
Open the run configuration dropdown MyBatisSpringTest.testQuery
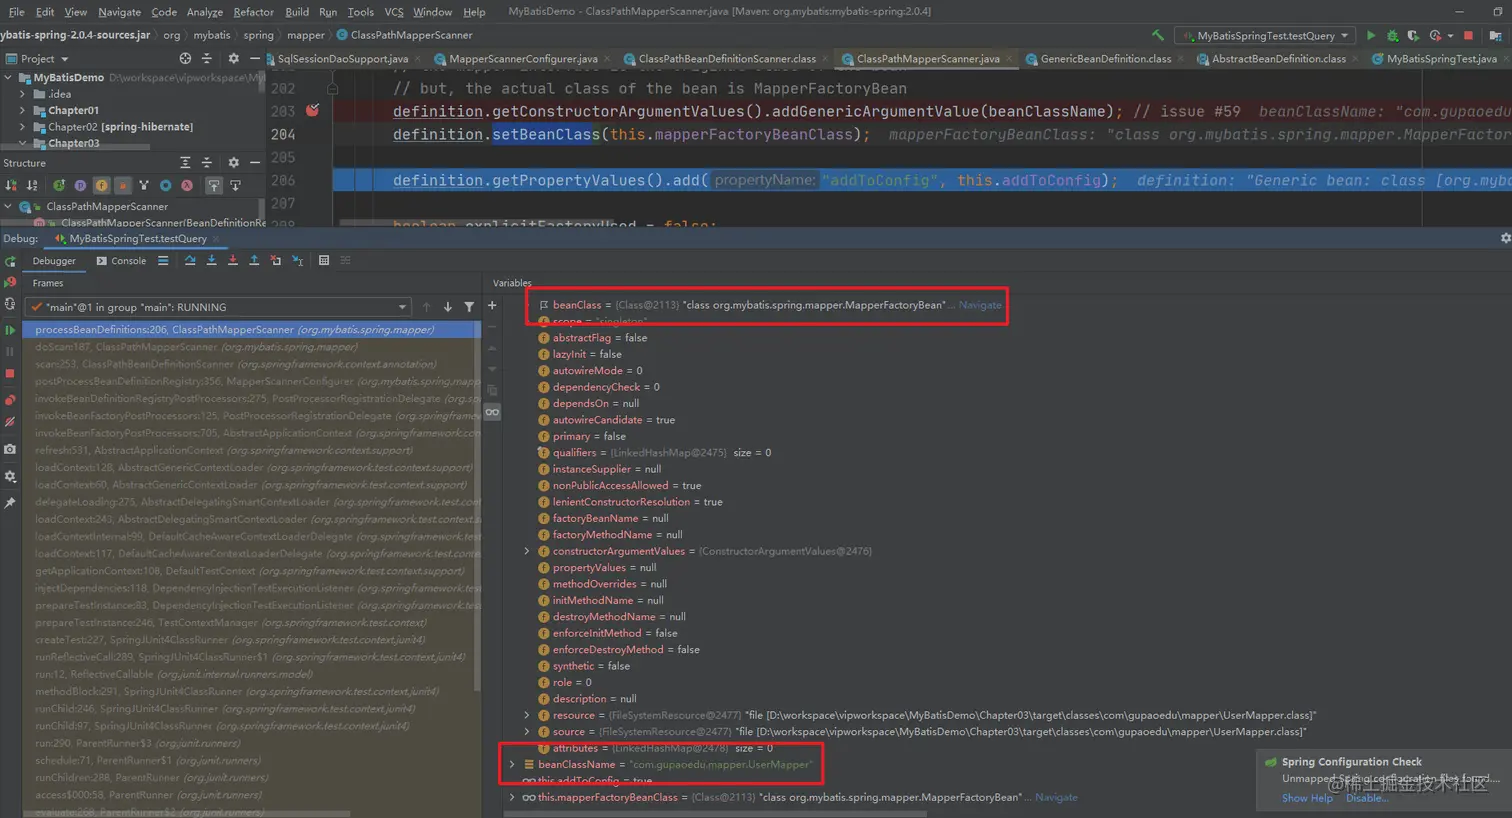1266,36
